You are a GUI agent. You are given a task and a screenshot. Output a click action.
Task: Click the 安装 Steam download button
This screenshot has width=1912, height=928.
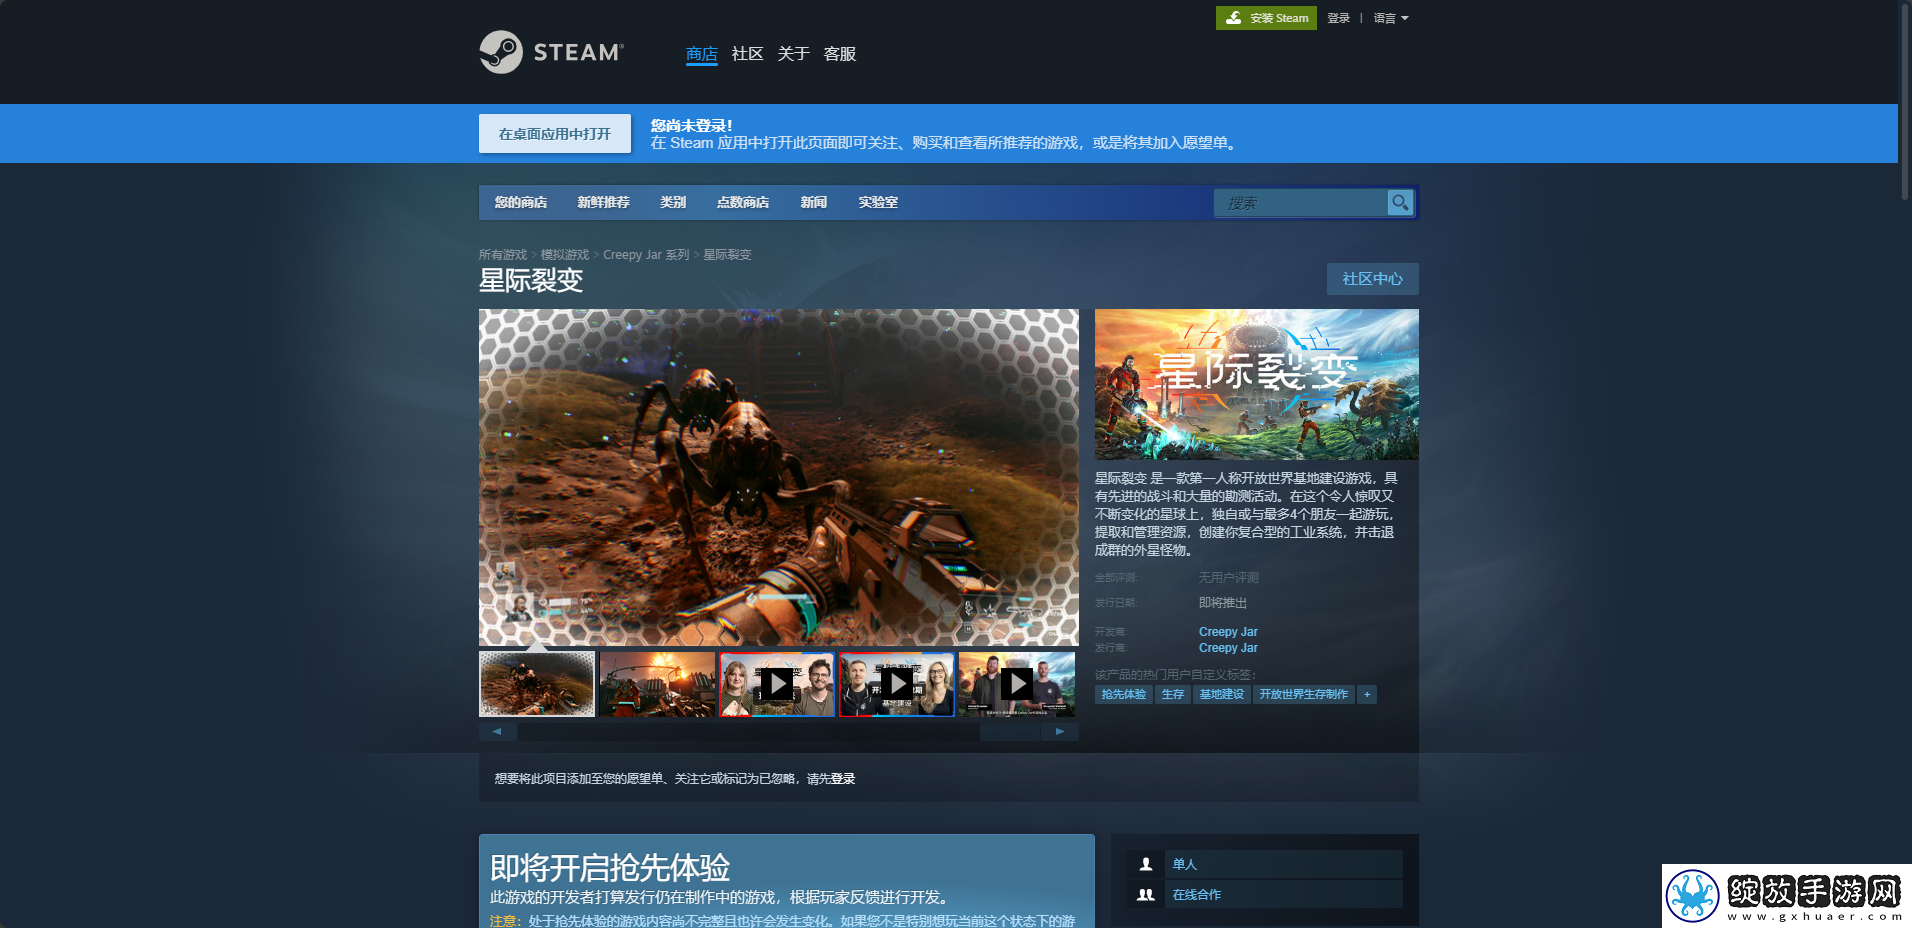(x=1266, y=18)
